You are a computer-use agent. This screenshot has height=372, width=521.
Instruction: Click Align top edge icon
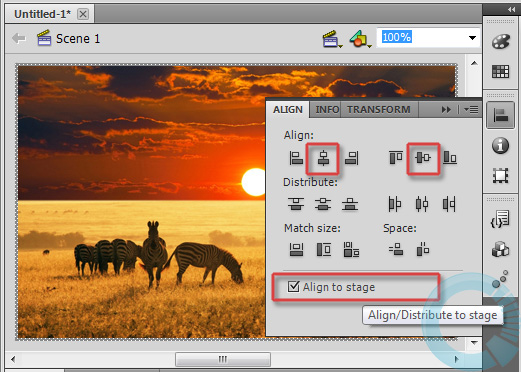click(x=396, y=158)
